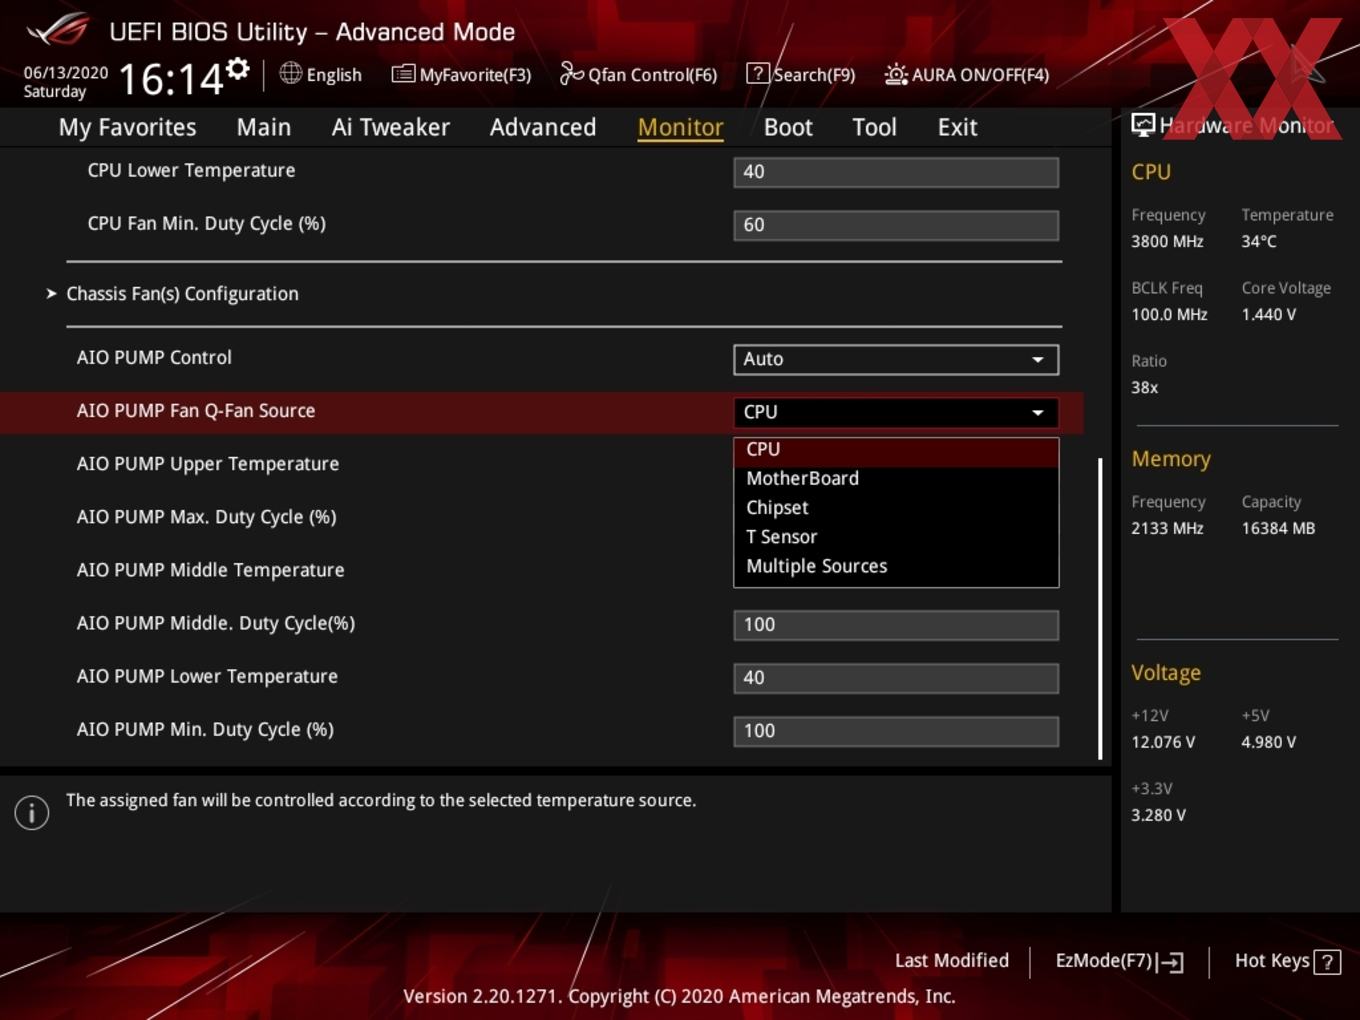
Task: Open AIO PUMP Control dropdown
Action: (896, 359)
